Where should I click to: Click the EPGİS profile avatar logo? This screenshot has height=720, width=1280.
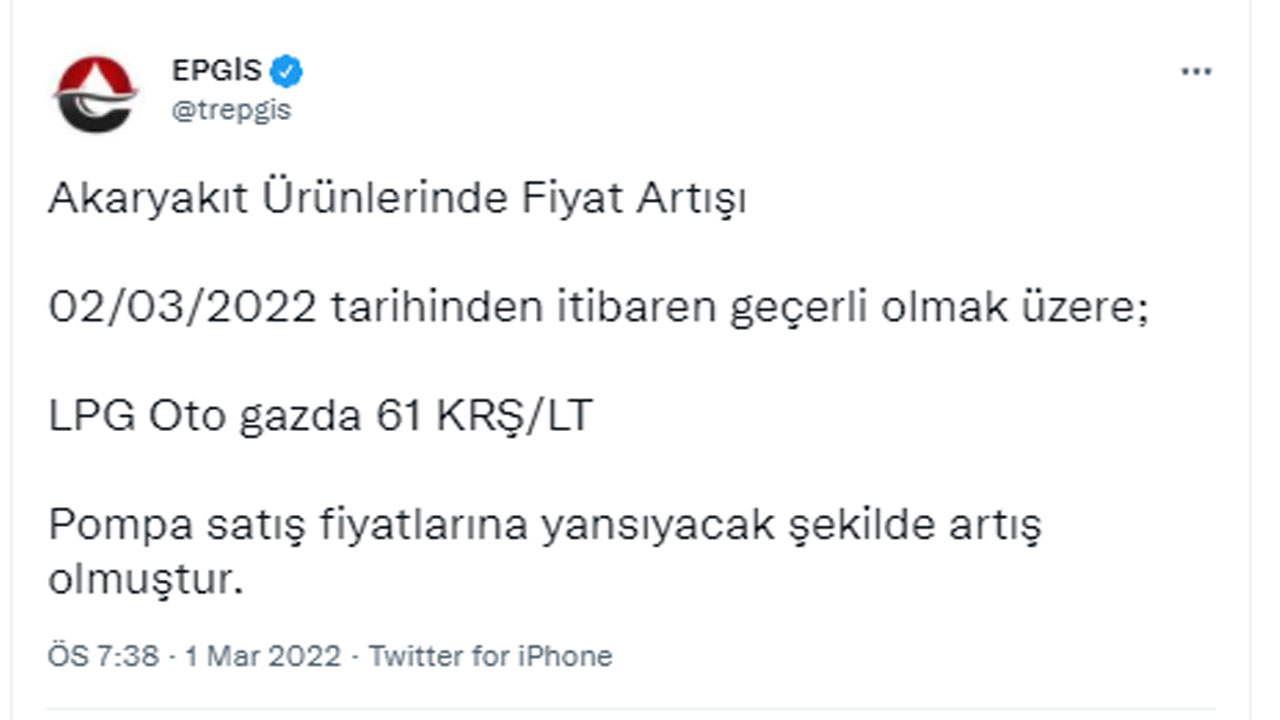[x=93, y=88]
